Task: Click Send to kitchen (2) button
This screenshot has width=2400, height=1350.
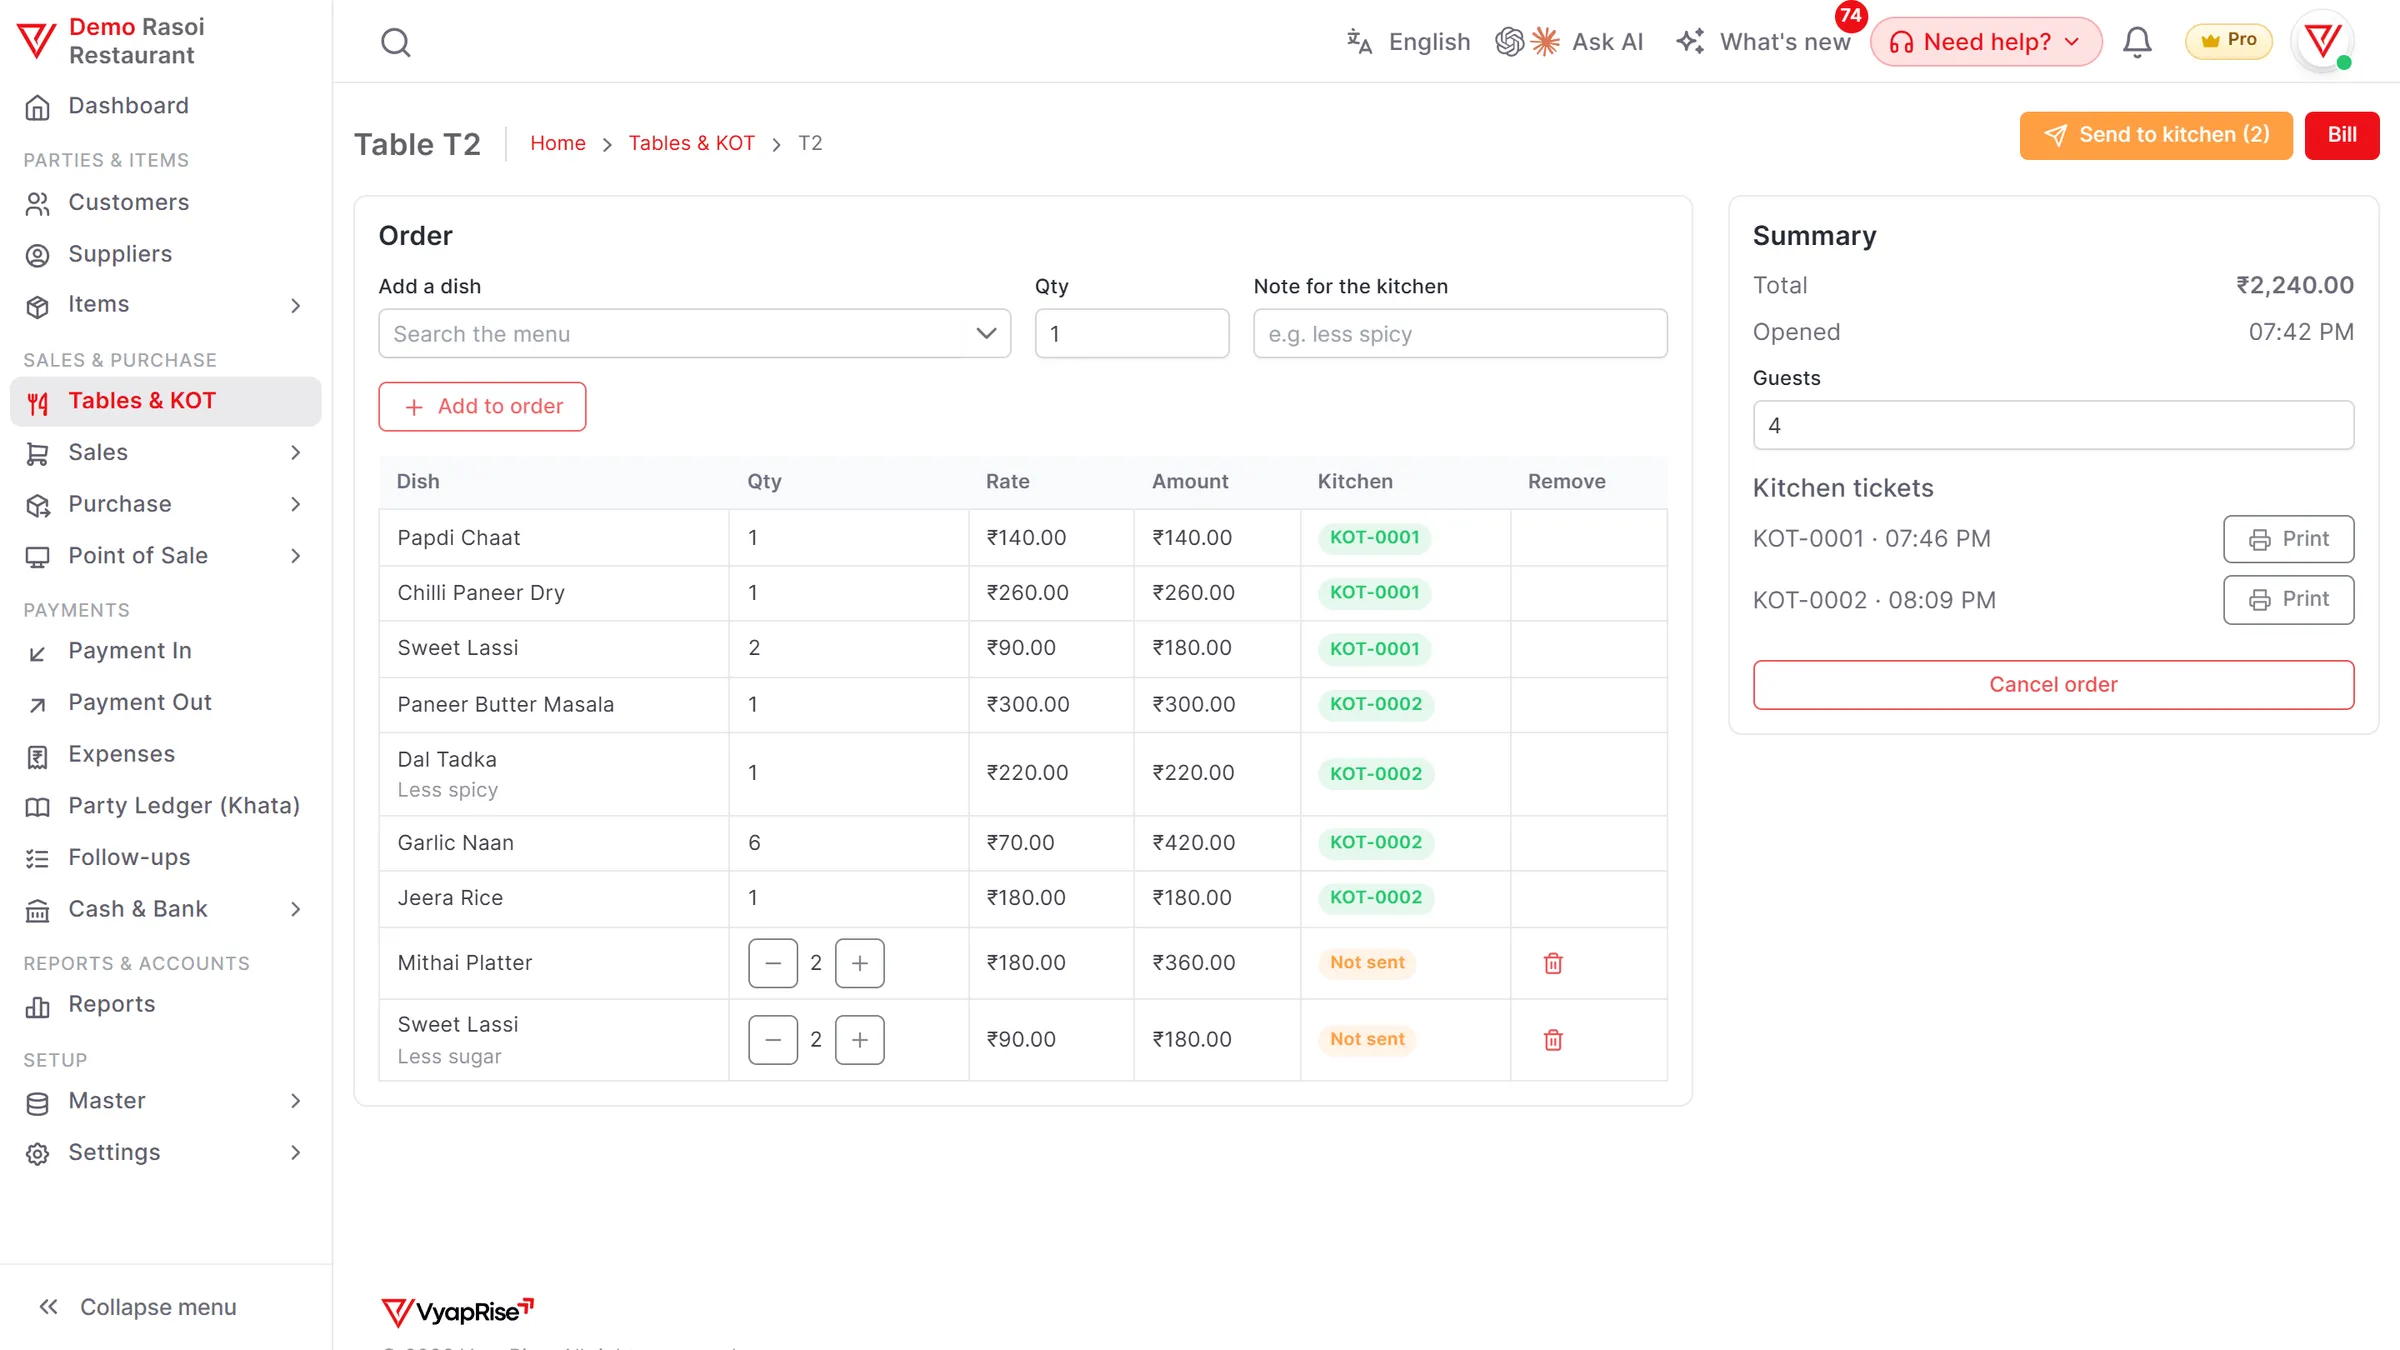Action: coord(2156,135)
